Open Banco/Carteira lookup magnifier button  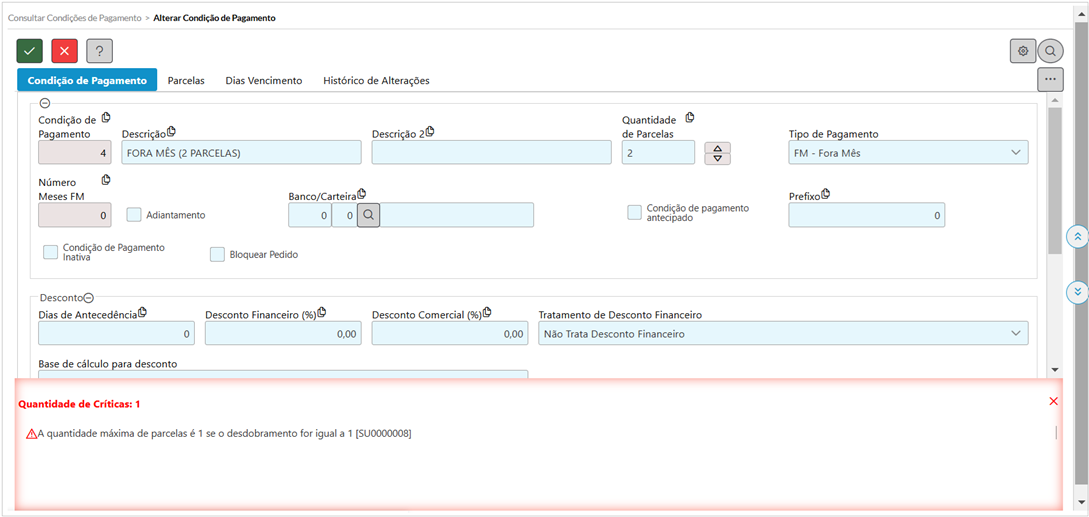(368, 215)
